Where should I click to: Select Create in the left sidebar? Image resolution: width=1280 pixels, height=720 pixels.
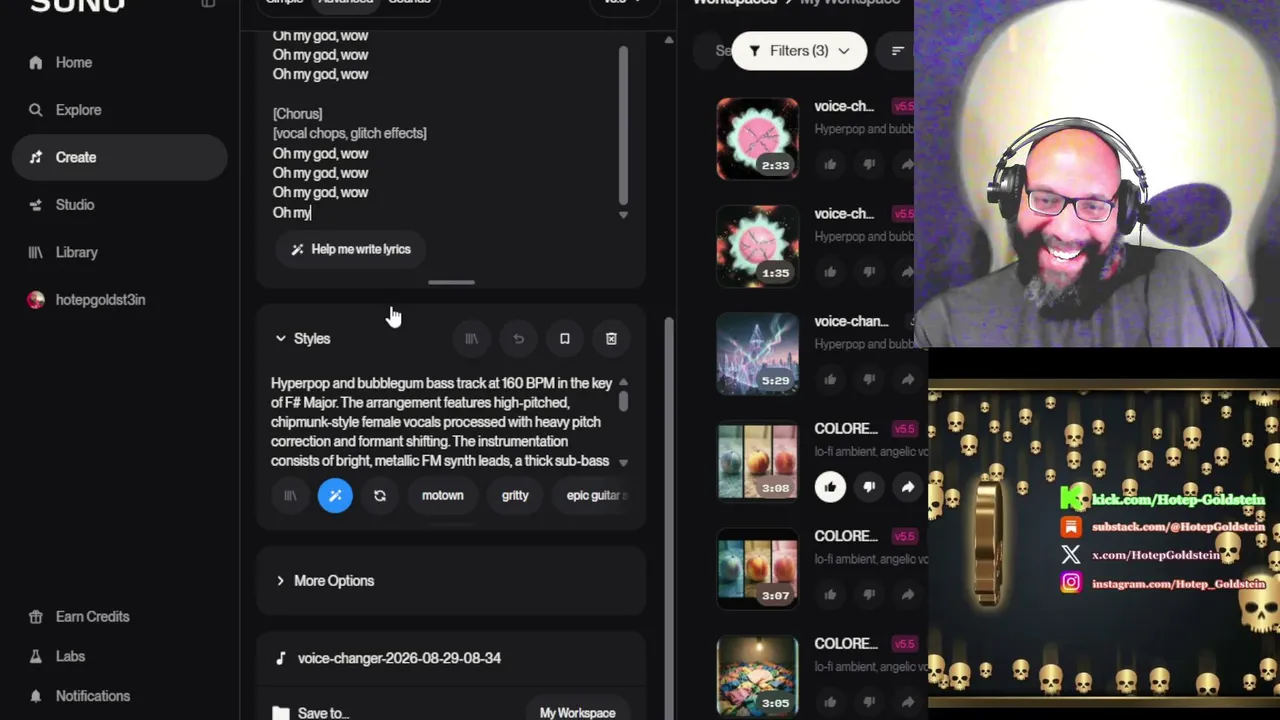pyautogui.click(x=119, y=157)
